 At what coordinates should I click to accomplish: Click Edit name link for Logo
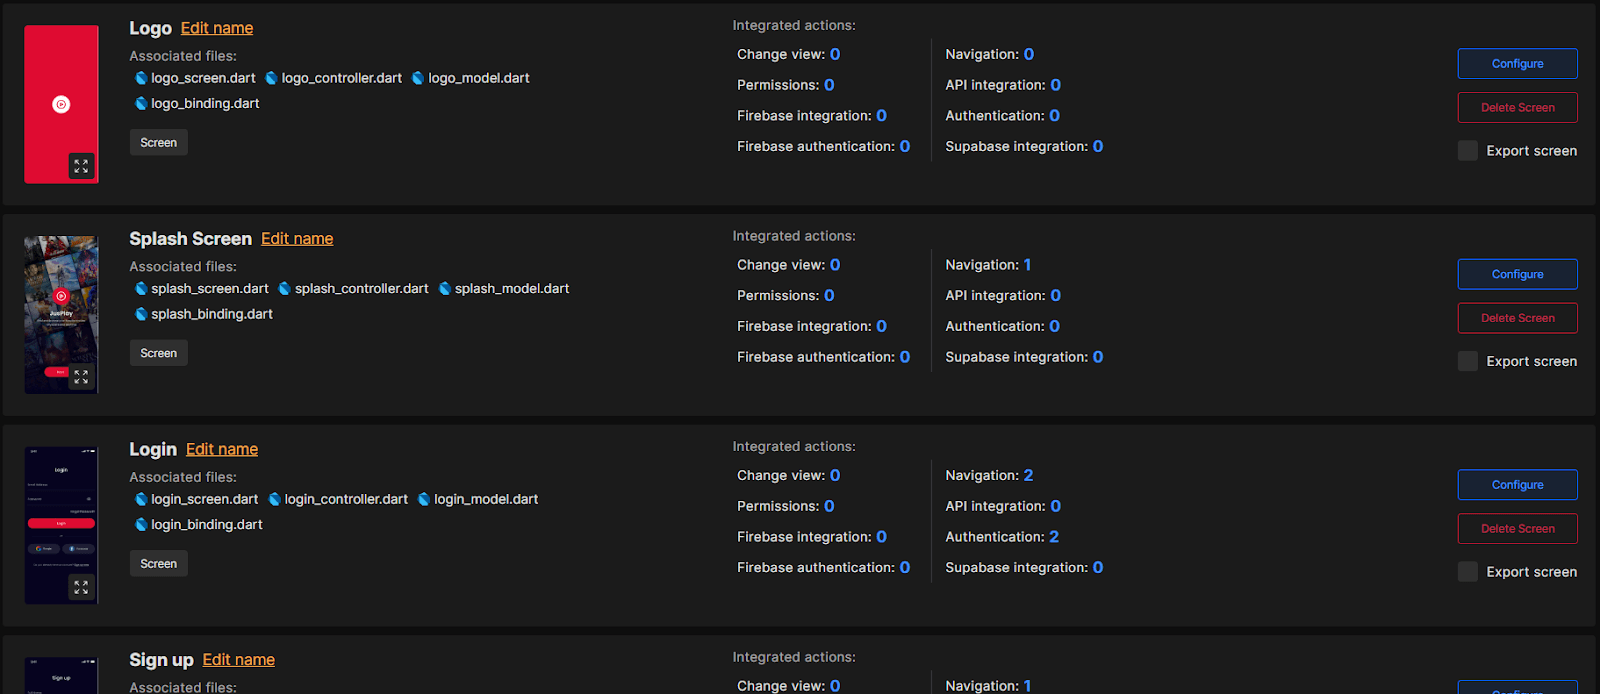click(217, 28)
